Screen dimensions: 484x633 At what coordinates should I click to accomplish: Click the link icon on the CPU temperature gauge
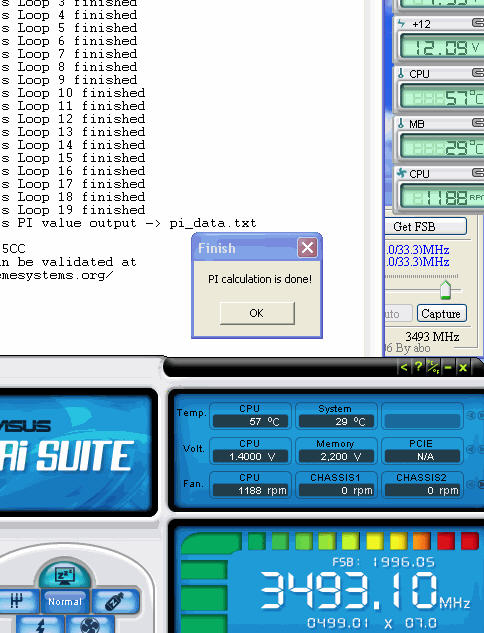[x=478, y=73]
